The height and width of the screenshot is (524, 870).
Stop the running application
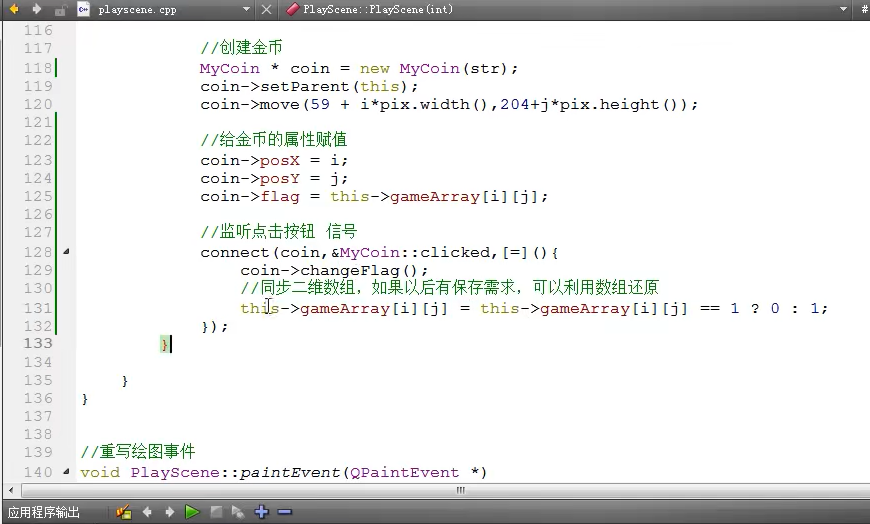pos(216,512)
